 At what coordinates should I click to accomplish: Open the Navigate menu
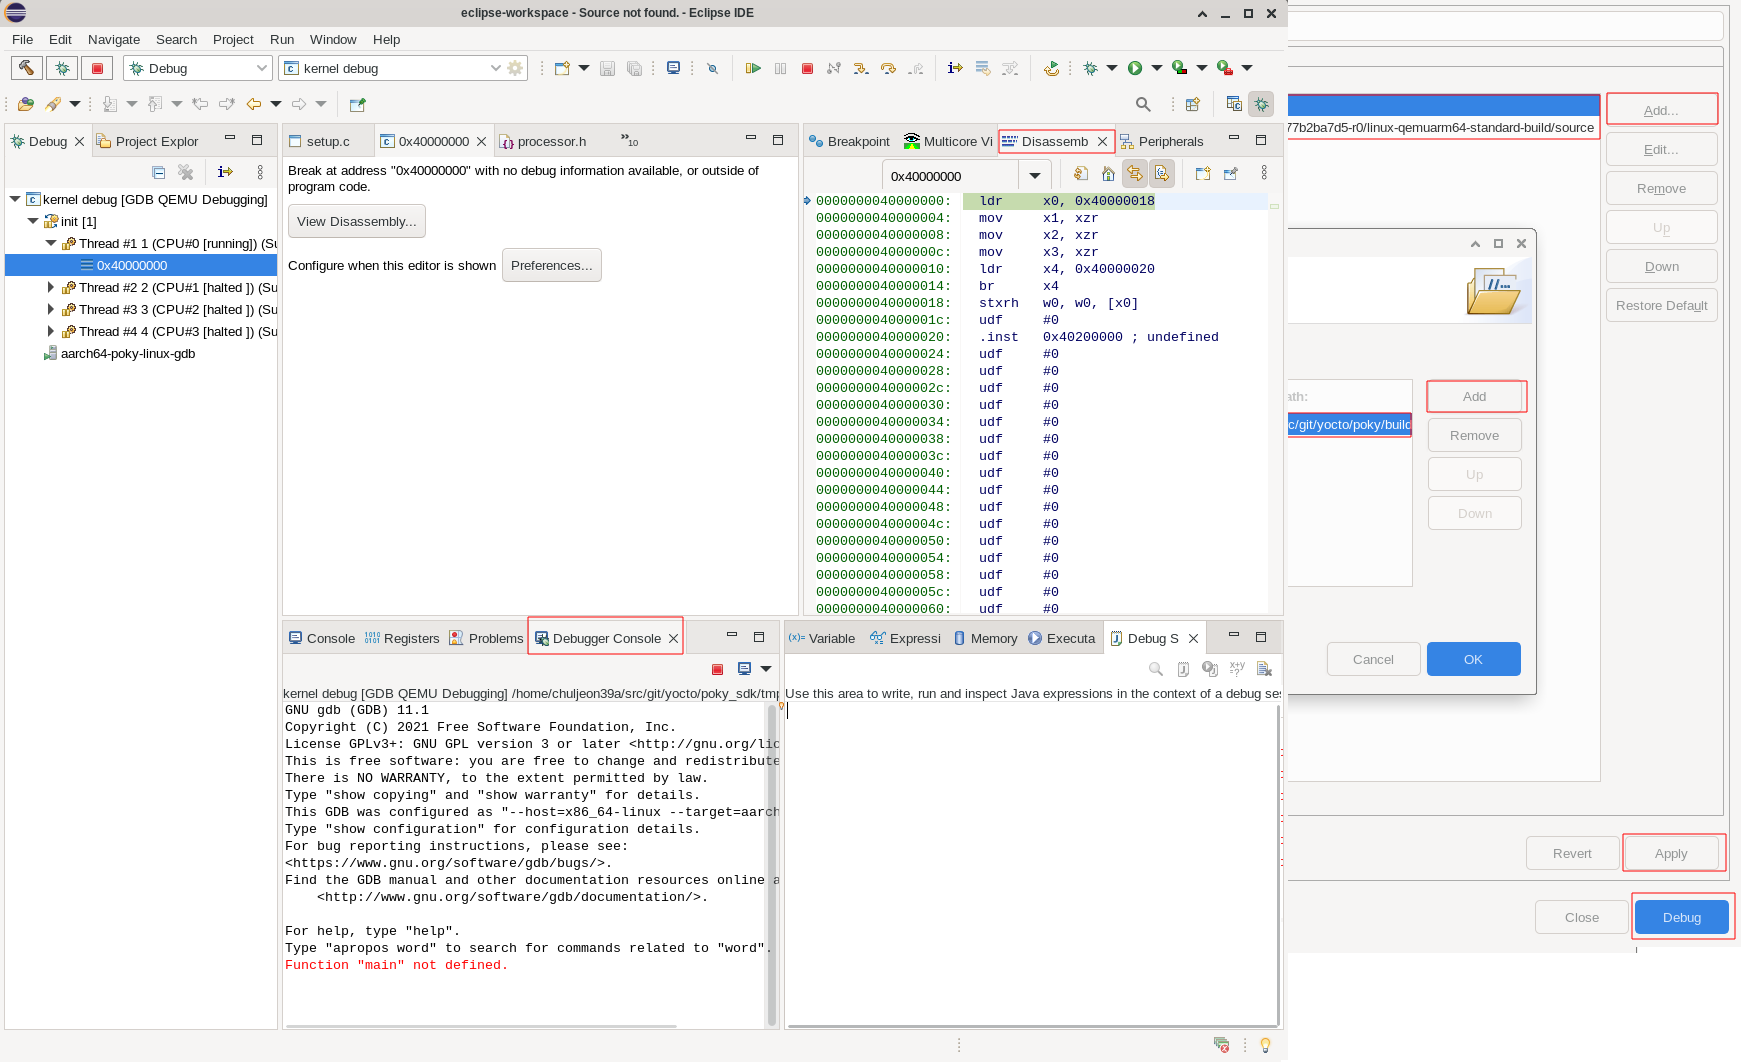click(x=114, y=39)
